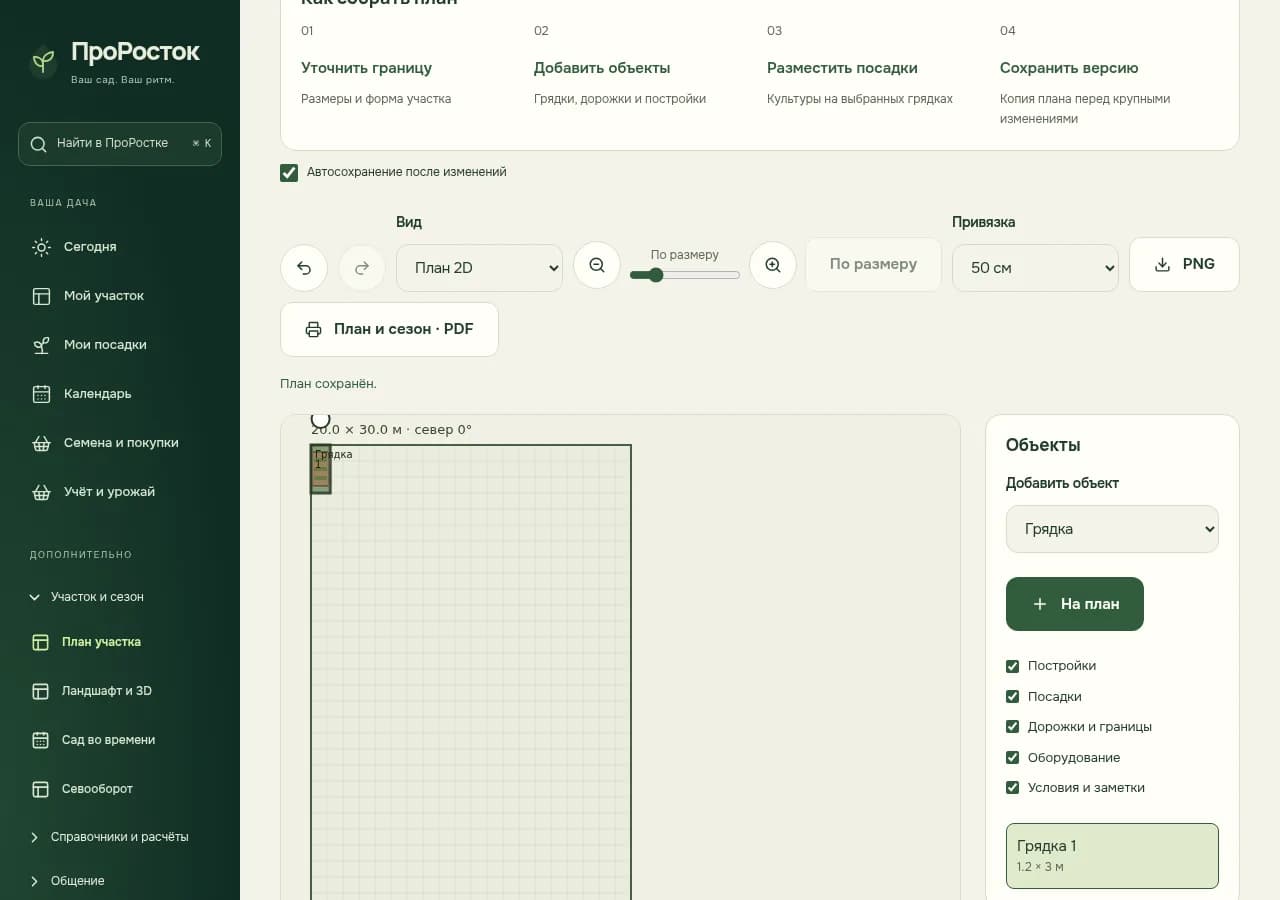Click the basket icon beside Учёт и урожай

(x=41, y=492)
